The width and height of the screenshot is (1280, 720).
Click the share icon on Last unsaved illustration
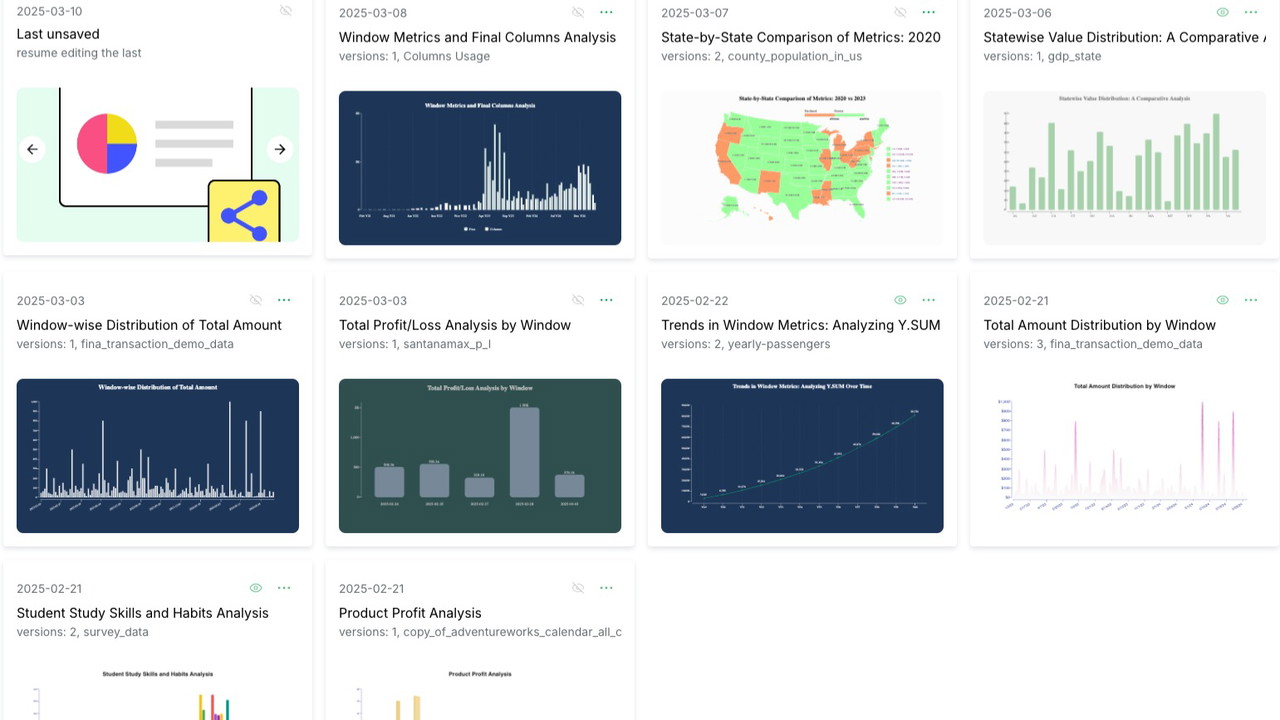coord(244,215)
